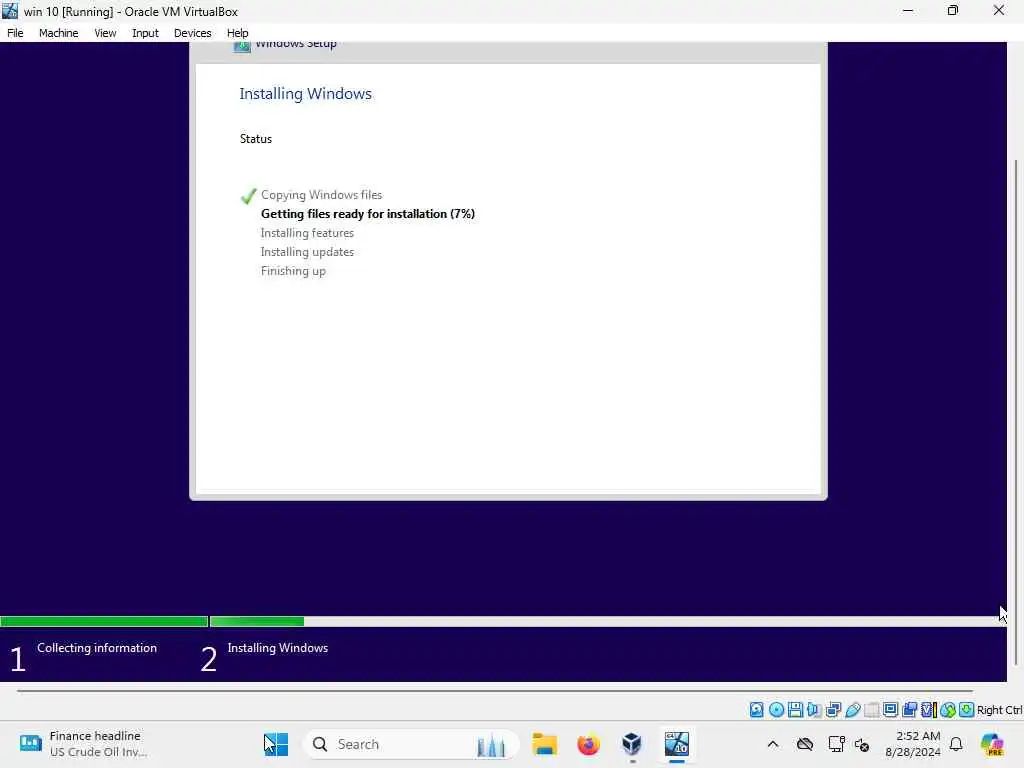Open the clock showing 2:52 AM
1024x768 pixels.
tap(912, 744)
